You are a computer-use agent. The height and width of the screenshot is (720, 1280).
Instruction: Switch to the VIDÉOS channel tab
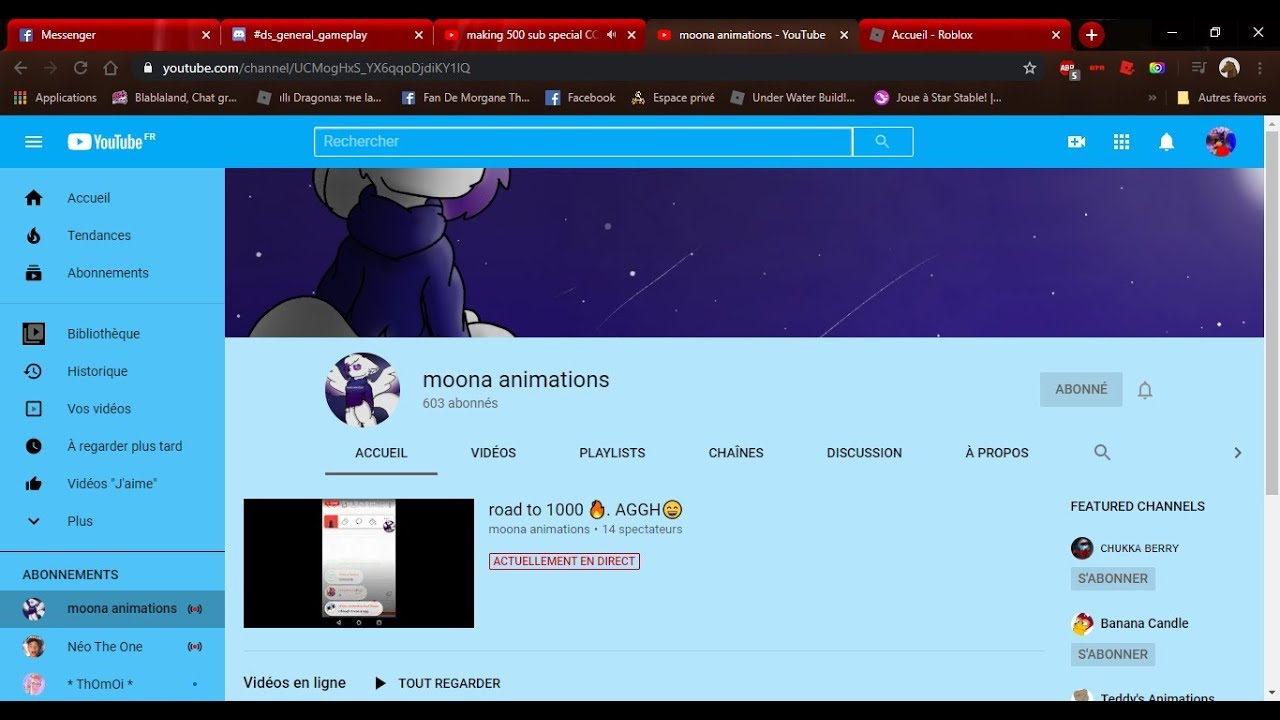click(493, 453)
